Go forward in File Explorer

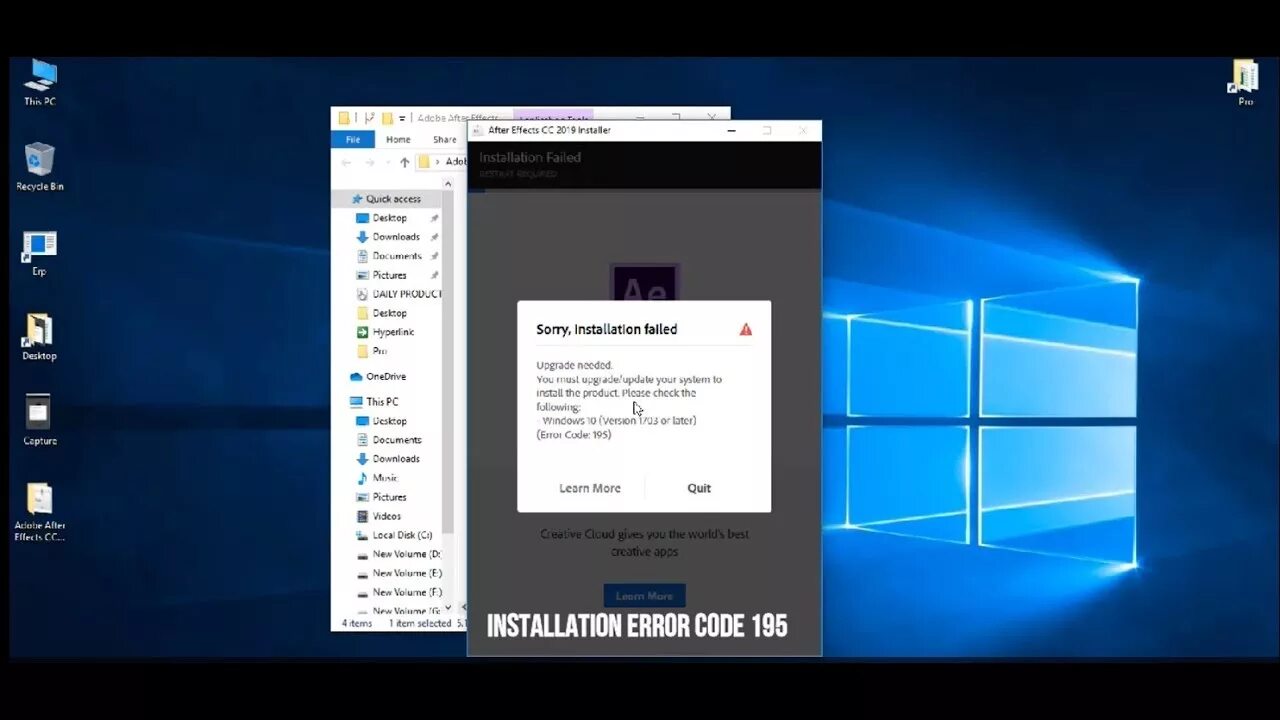click(x=369, y=162)
